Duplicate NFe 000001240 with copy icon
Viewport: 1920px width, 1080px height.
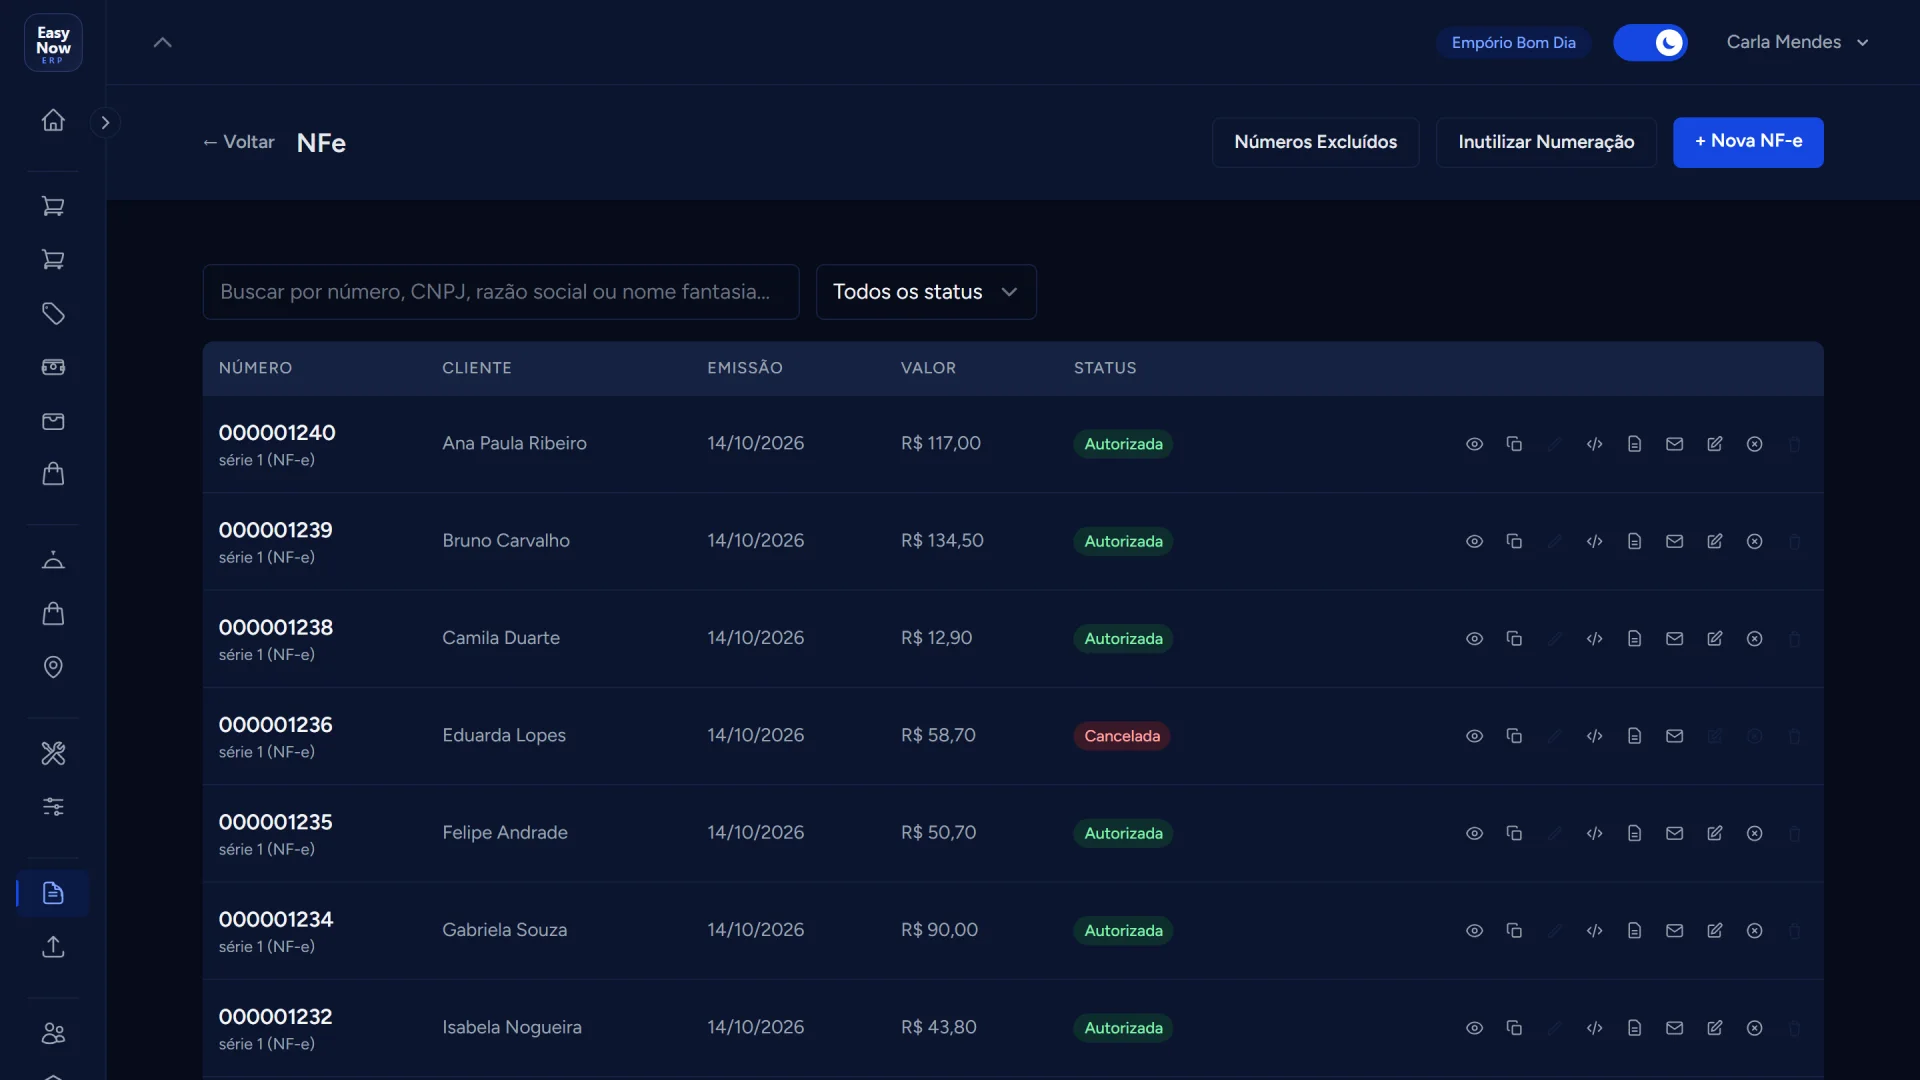point(1514,444)
